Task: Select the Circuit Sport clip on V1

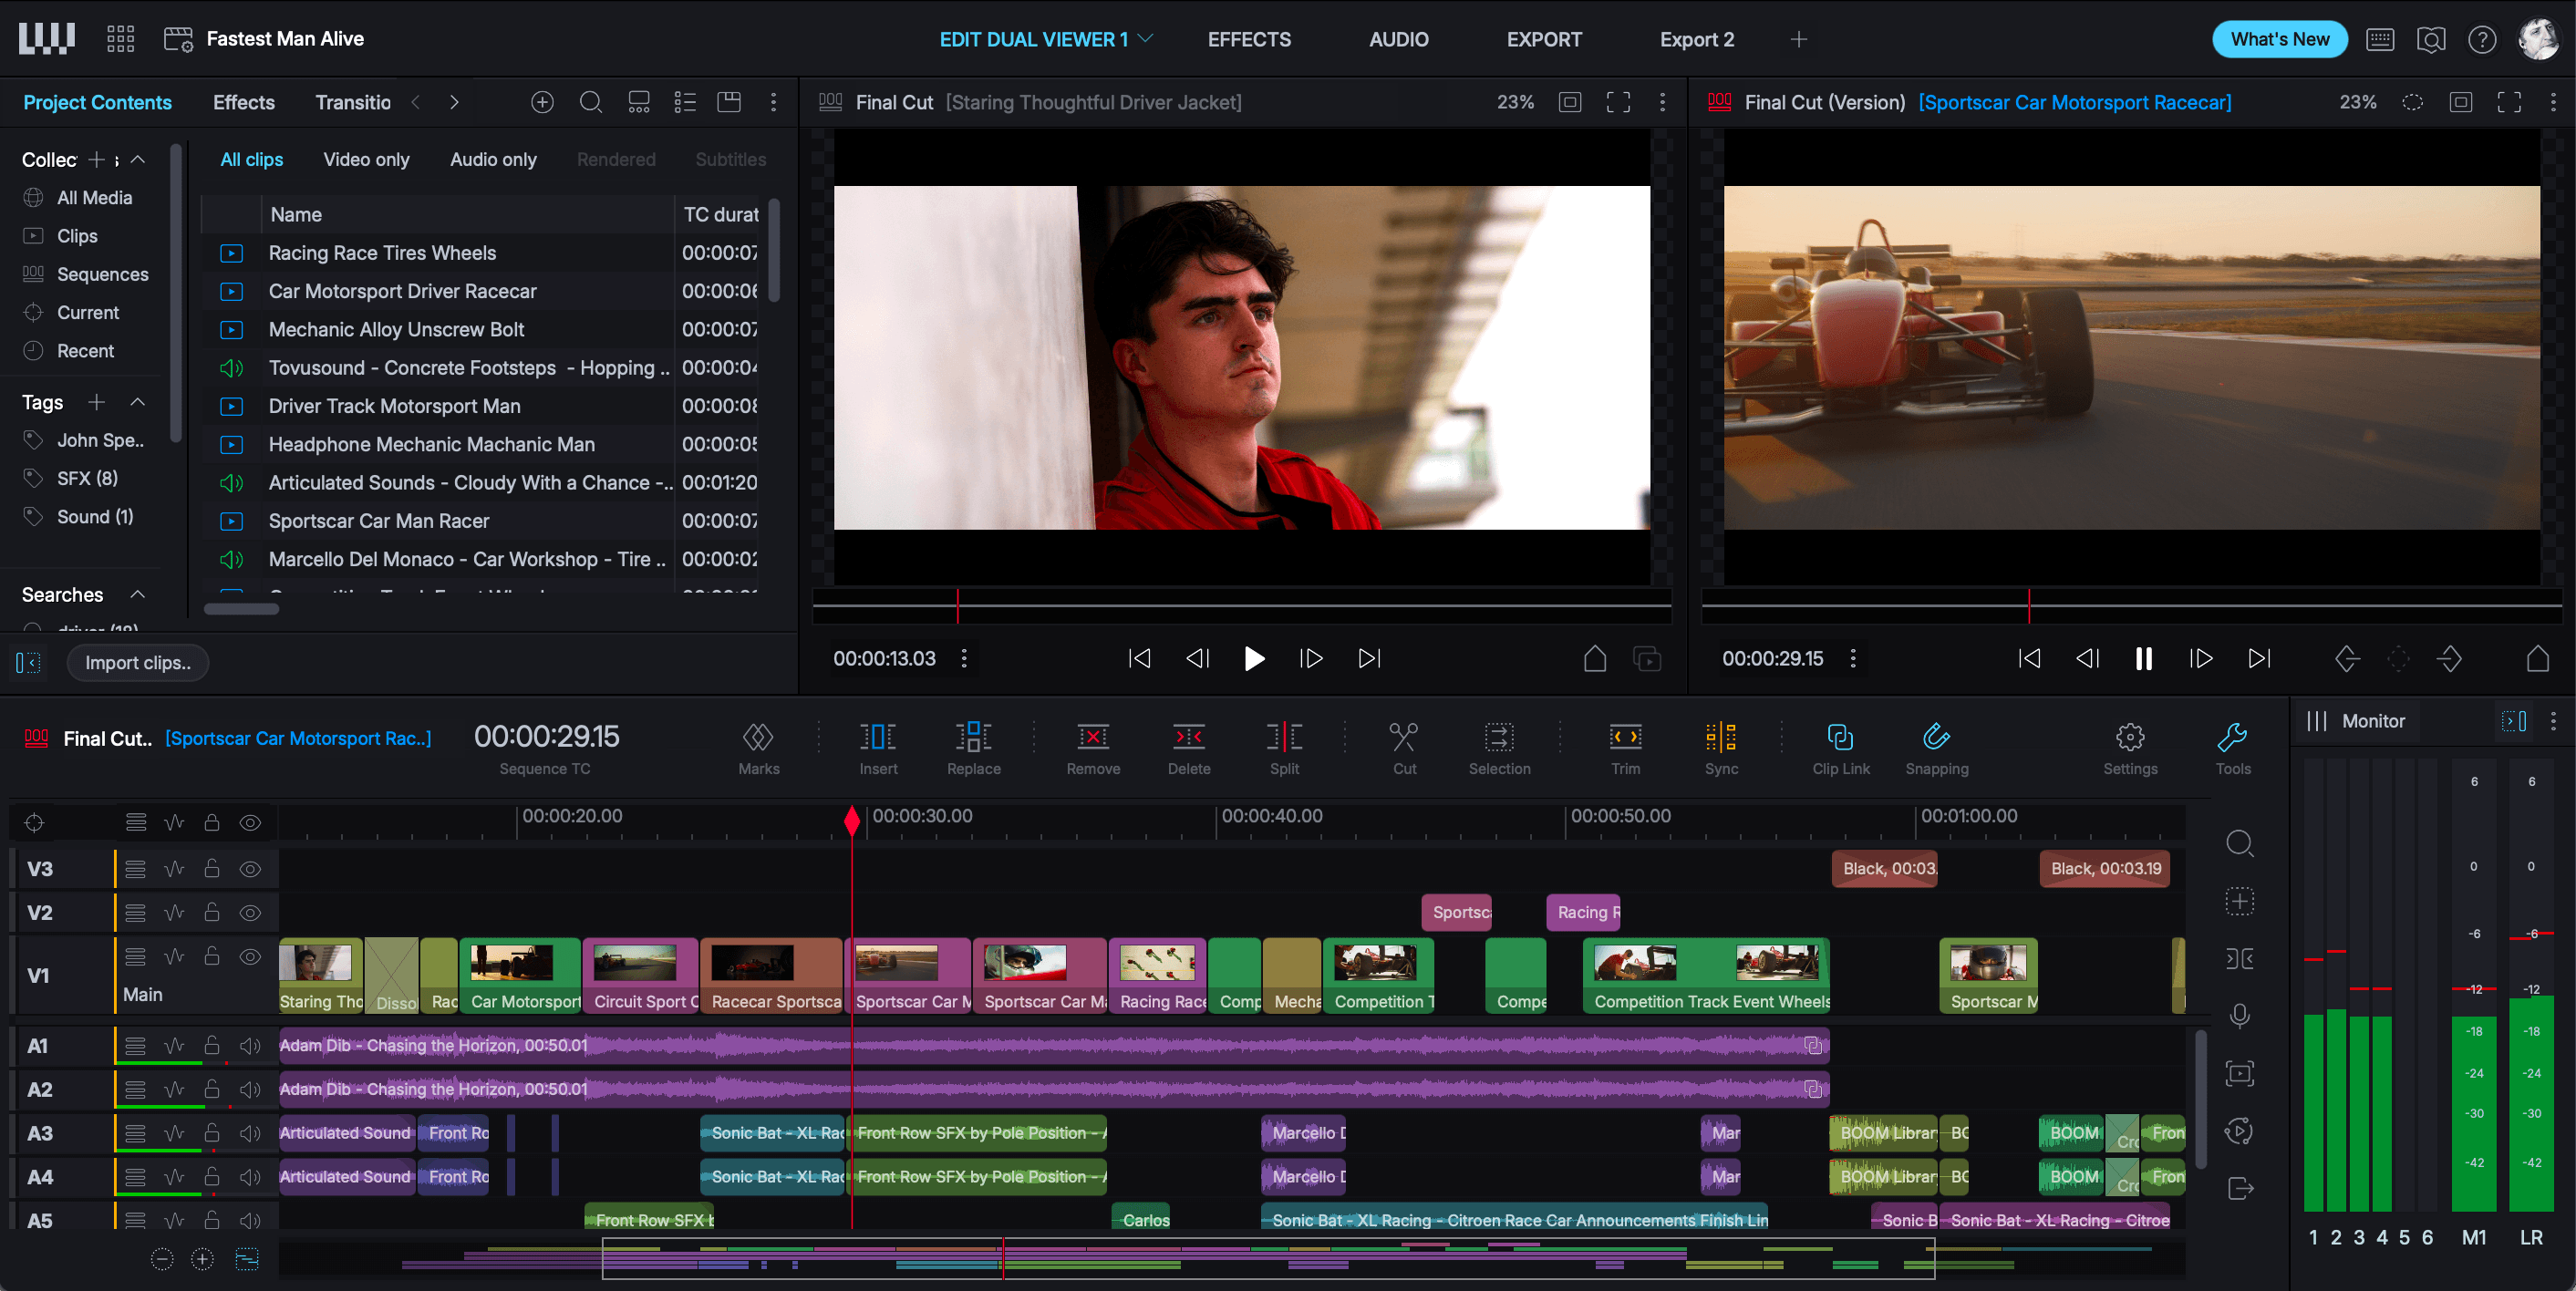Action: pos(640,975)
